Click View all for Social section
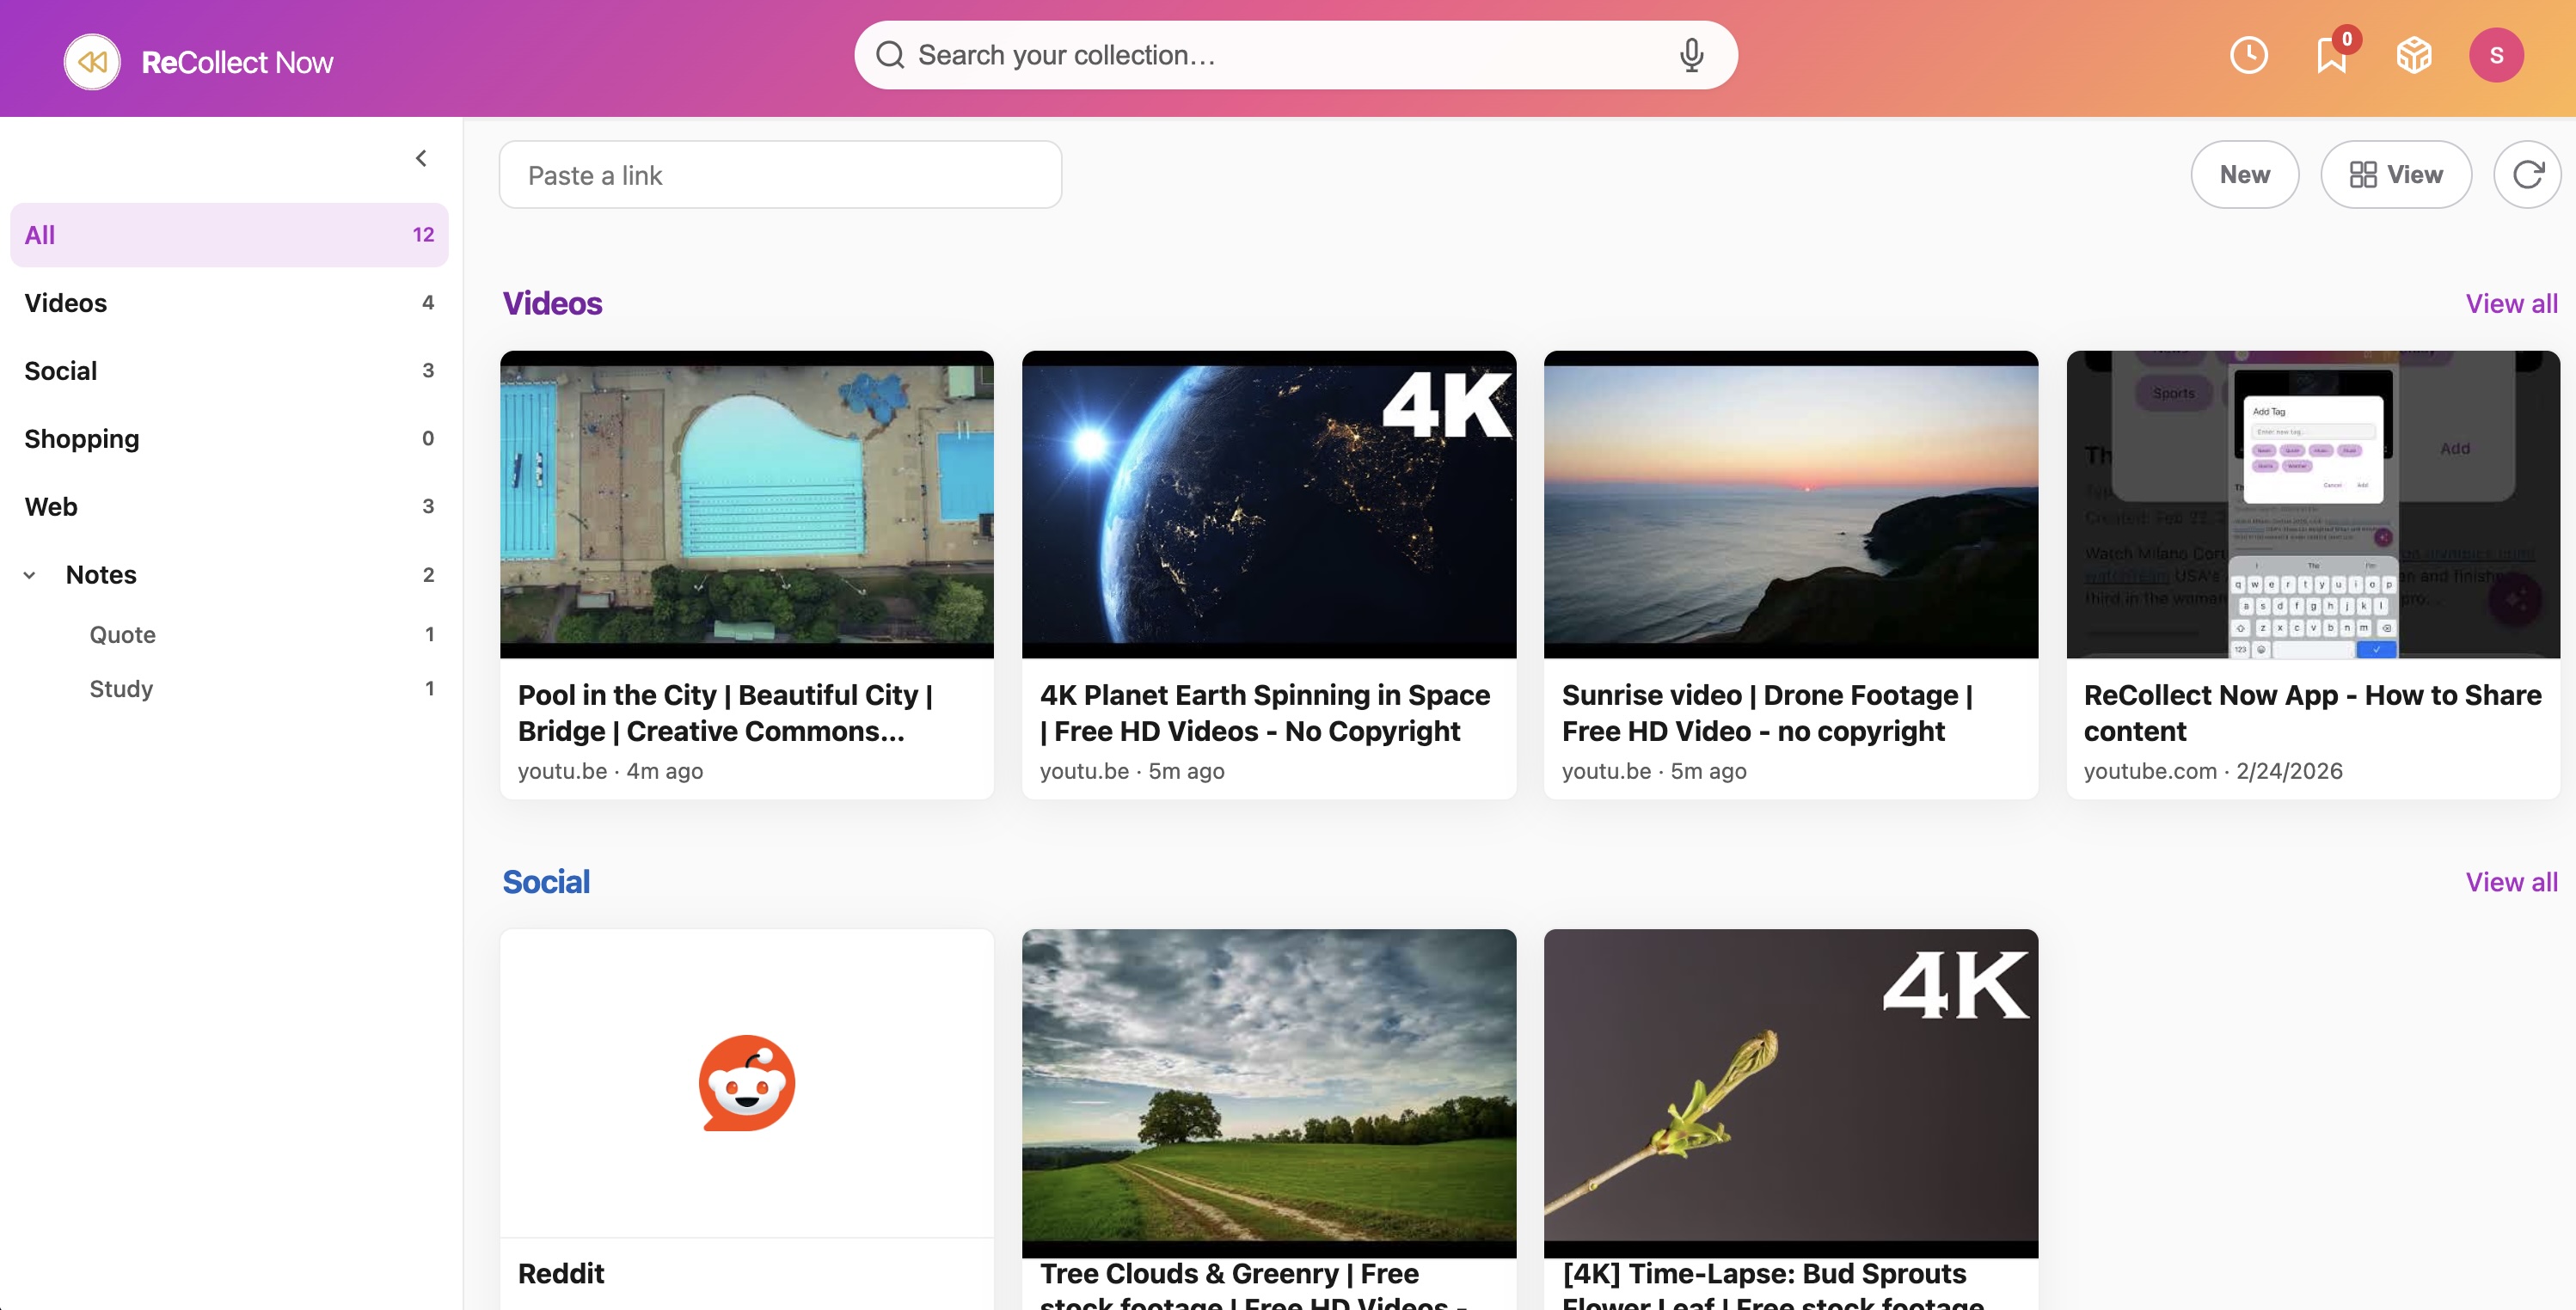Screen dimensions: 2576x1310 click(2511, 882)
